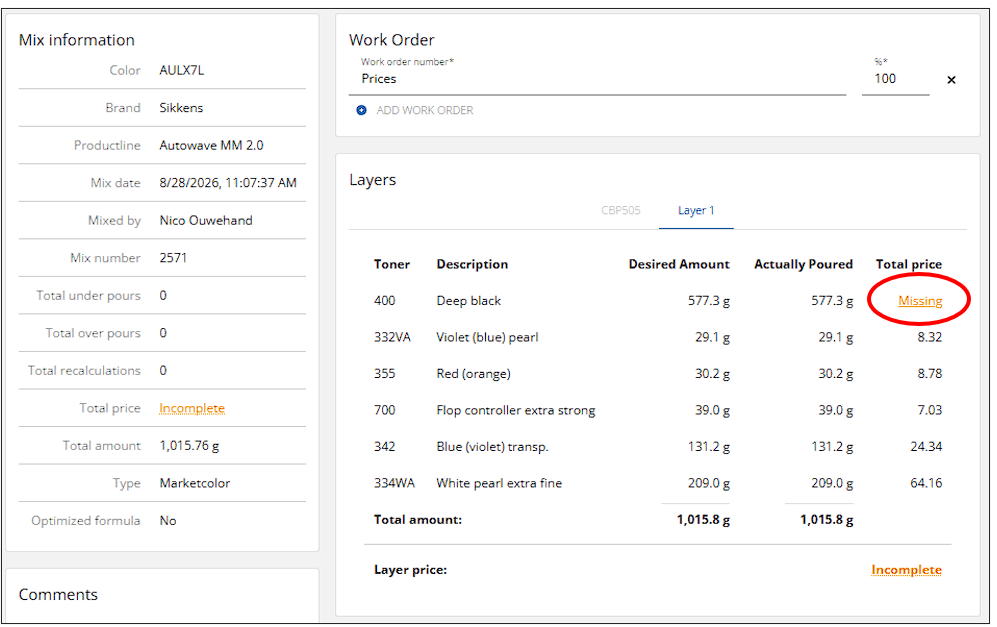This screenshot has width=997, height=627.
Task: Click Flop controller extra strong row
Action: click(657, 410)
